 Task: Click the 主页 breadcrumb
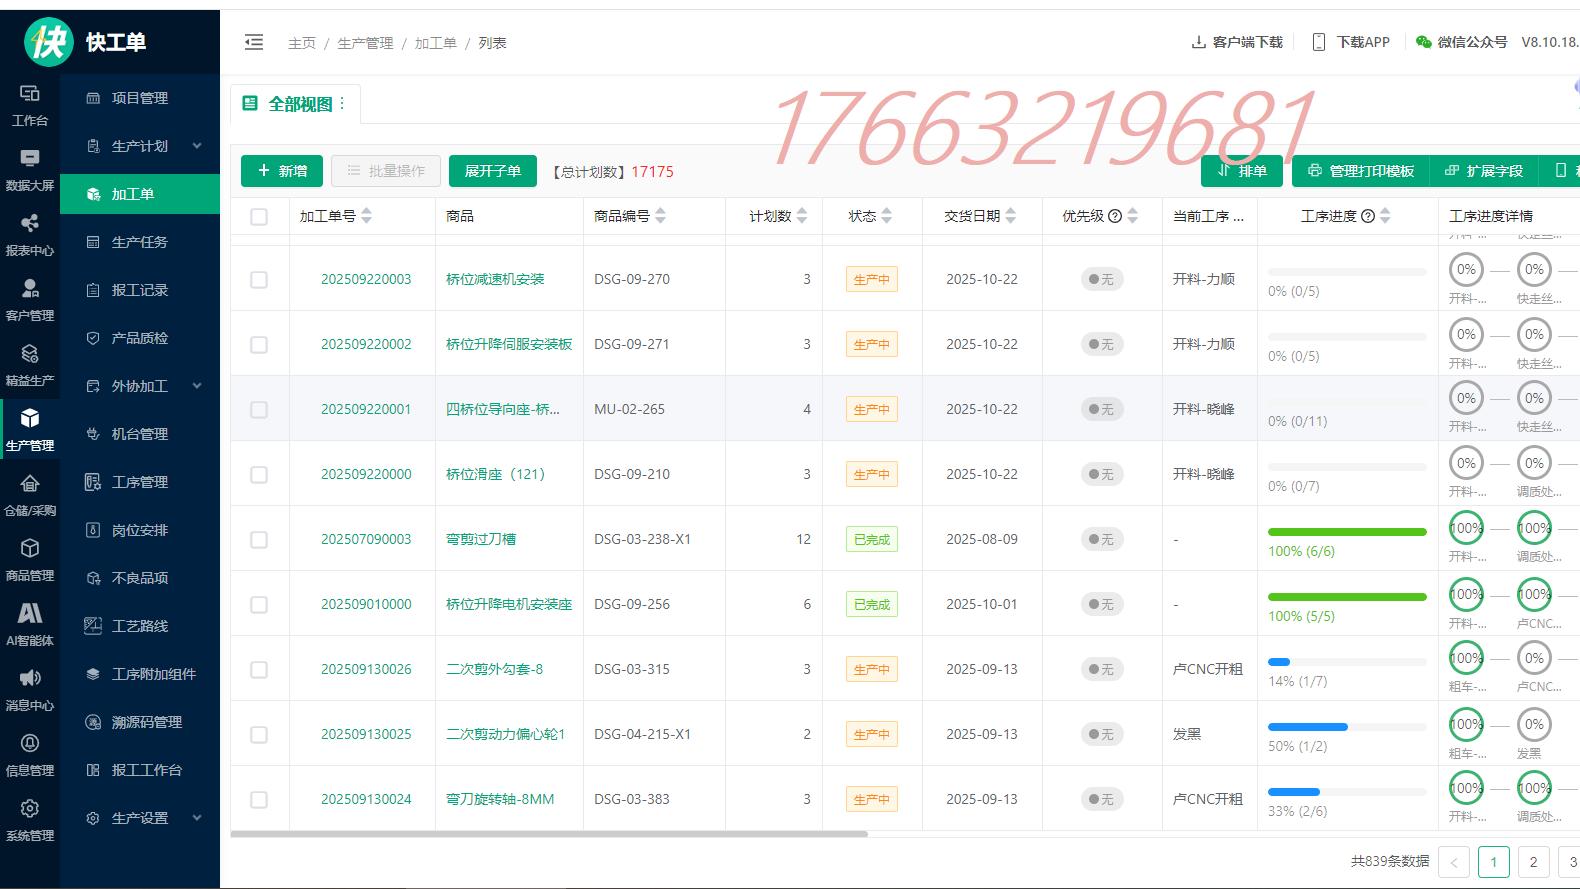[x=302, y=43]
